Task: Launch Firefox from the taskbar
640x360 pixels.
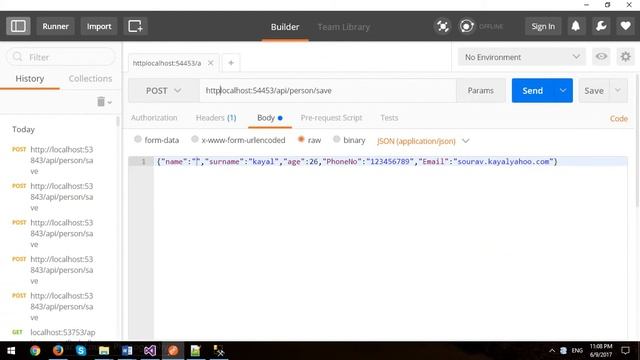Action: tap(58, 351)
